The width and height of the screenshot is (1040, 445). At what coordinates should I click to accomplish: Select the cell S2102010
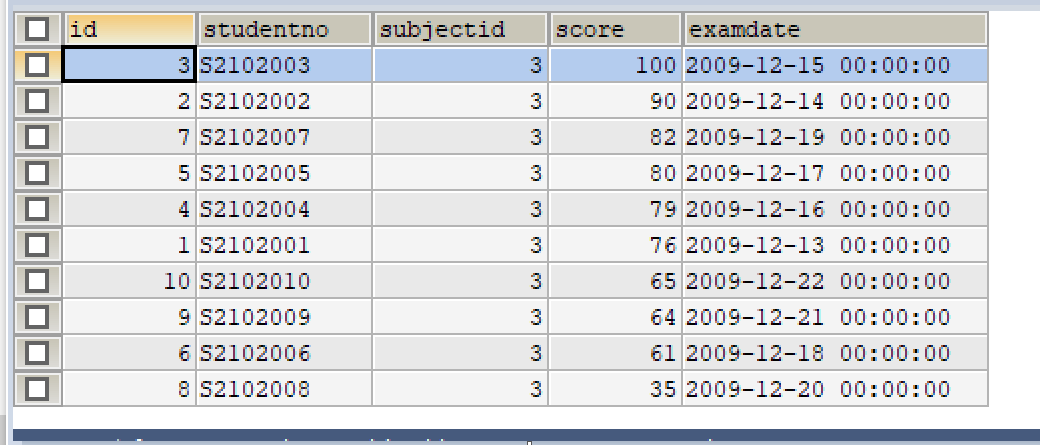(285, 281)
